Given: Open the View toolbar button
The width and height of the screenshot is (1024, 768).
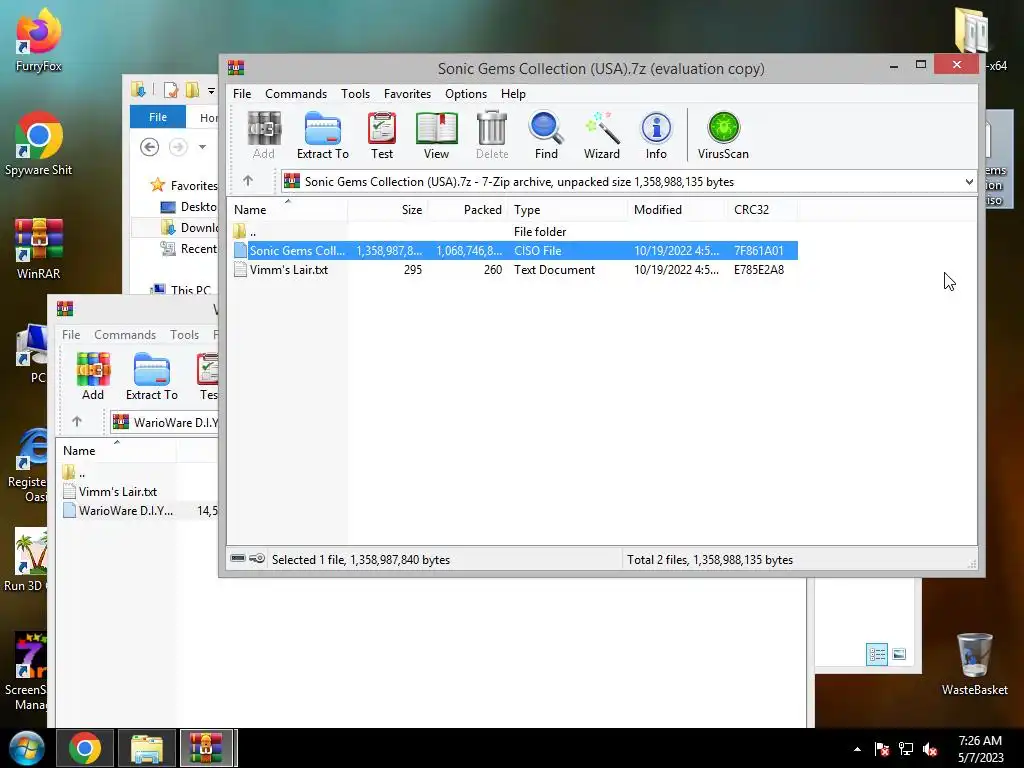Looking at the screenshot, I should pyautogui.click(x=436, y=135).
